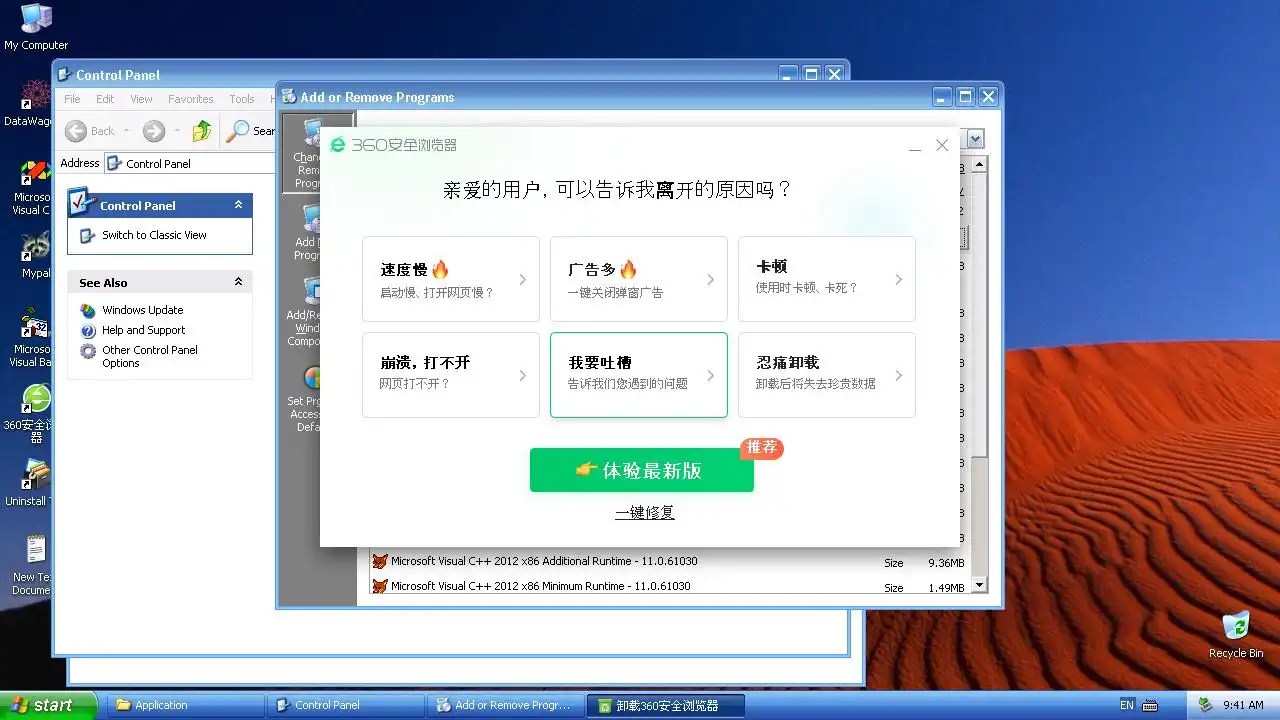The image size is (1280, 720).
Task: Minimize the Add or Remove Programs window
Action: (x=942, y=97)
